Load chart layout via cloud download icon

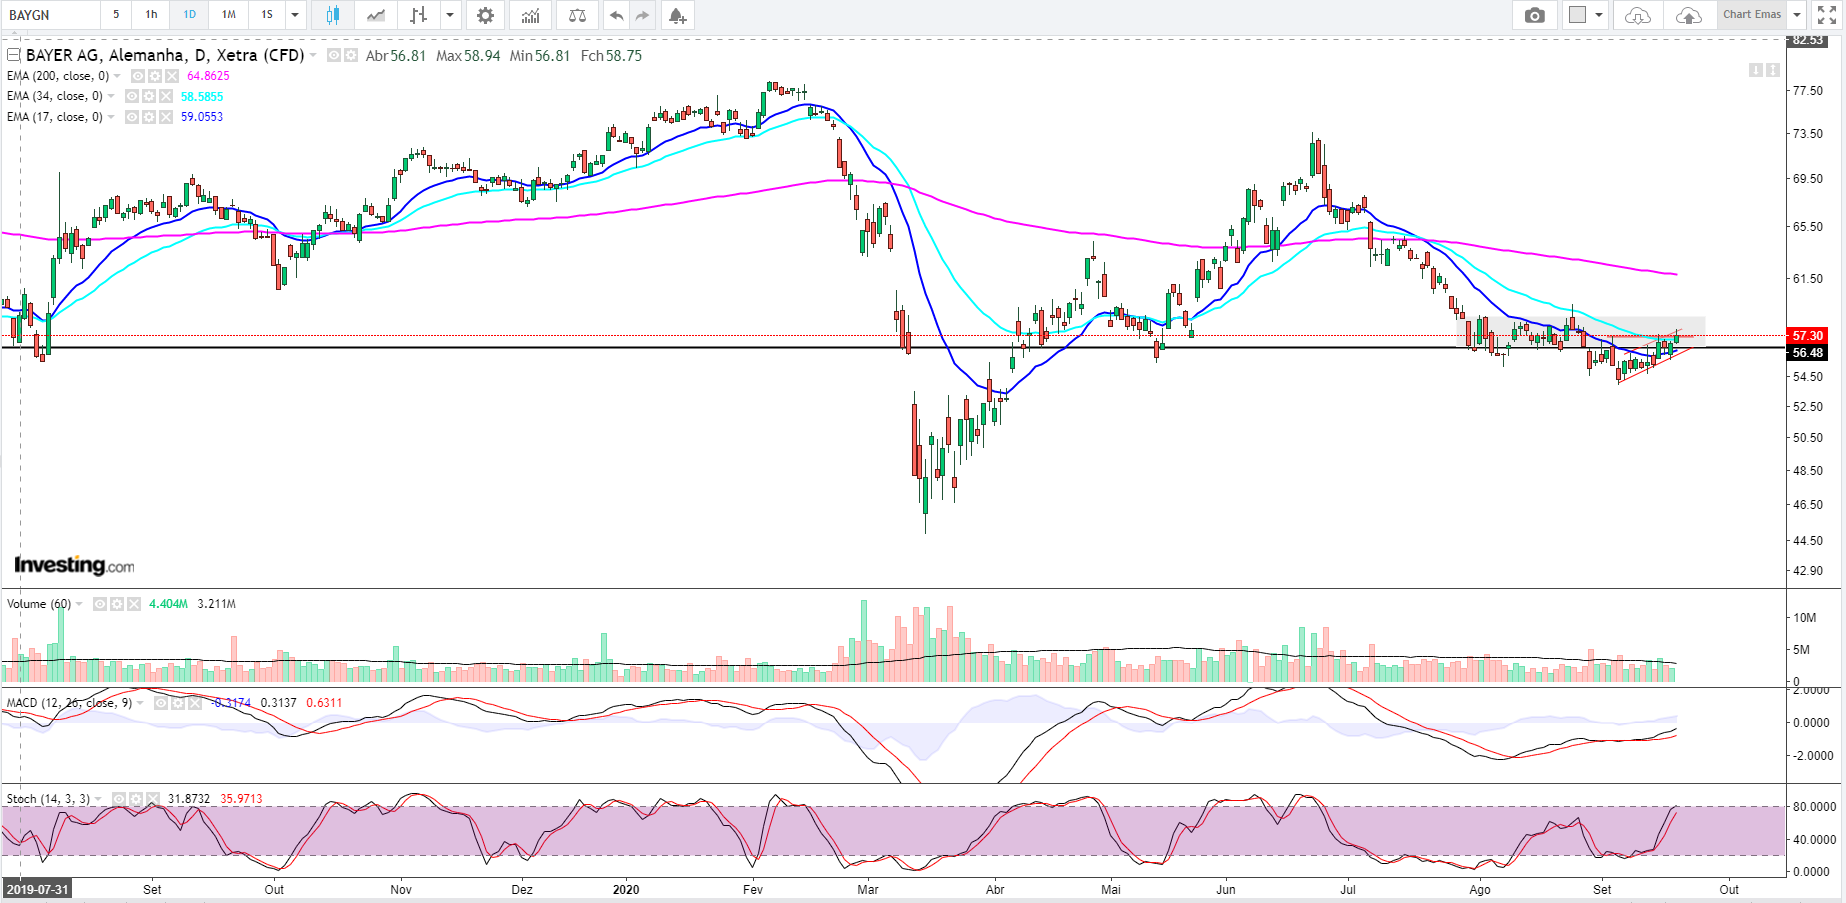1637,15
